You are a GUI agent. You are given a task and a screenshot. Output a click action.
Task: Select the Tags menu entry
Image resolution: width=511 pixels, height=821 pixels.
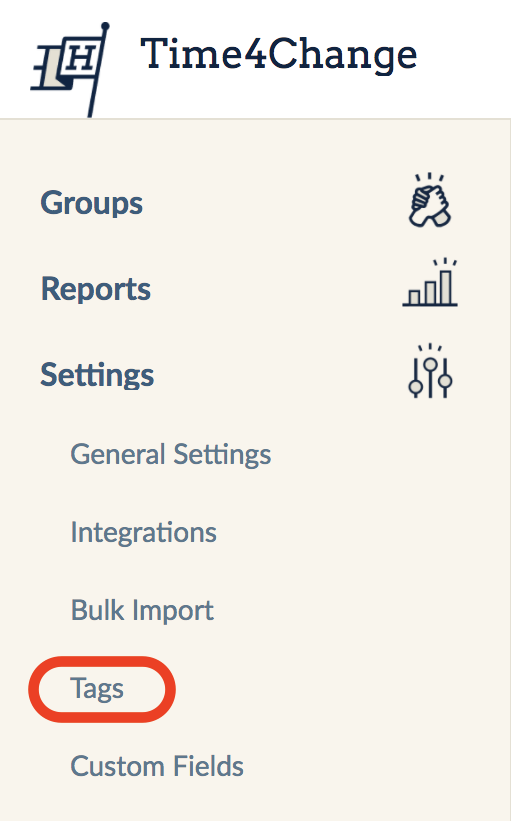97,689
